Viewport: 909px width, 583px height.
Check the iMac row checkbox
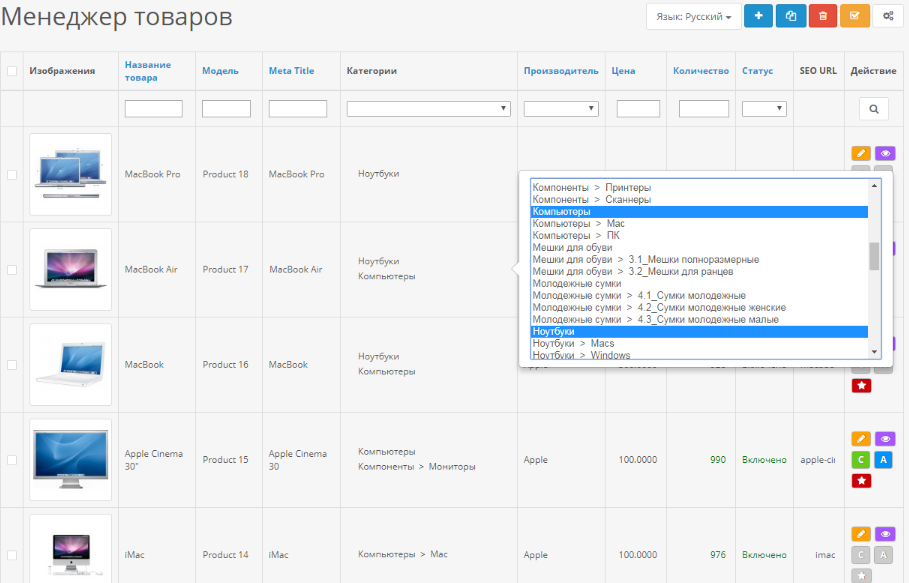click(x=12, y=555)
